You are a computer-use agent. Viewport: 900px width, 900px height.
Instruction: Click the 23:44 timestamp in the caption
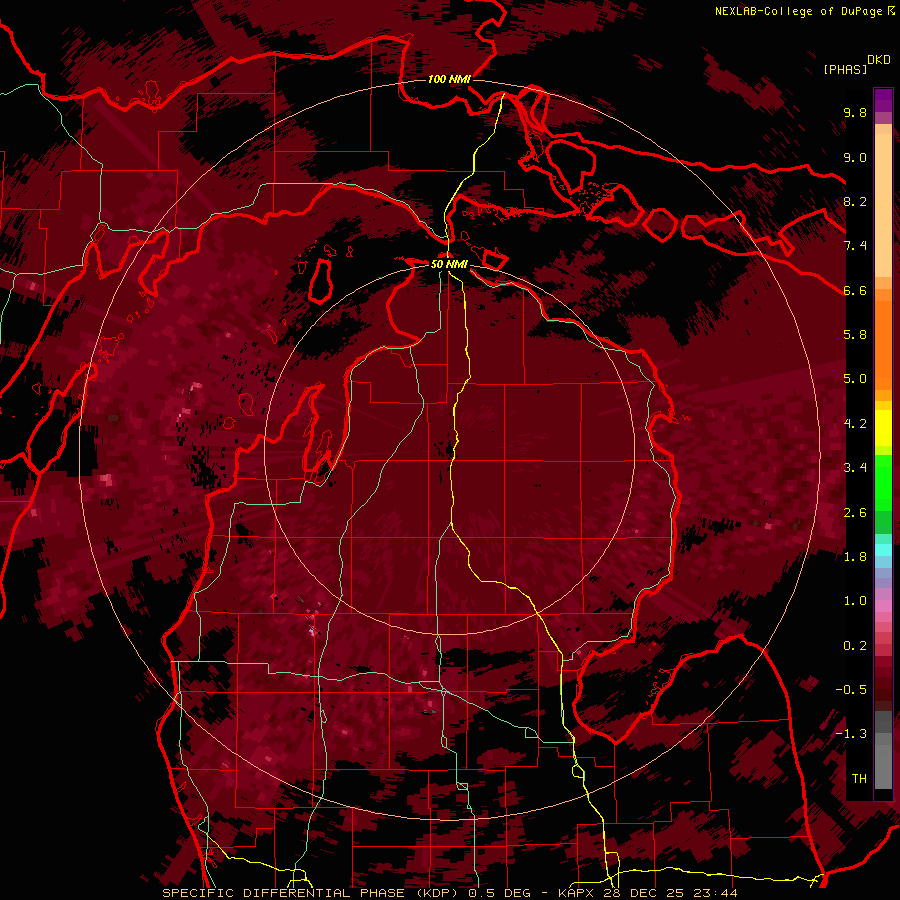click(x=716, y=893)
